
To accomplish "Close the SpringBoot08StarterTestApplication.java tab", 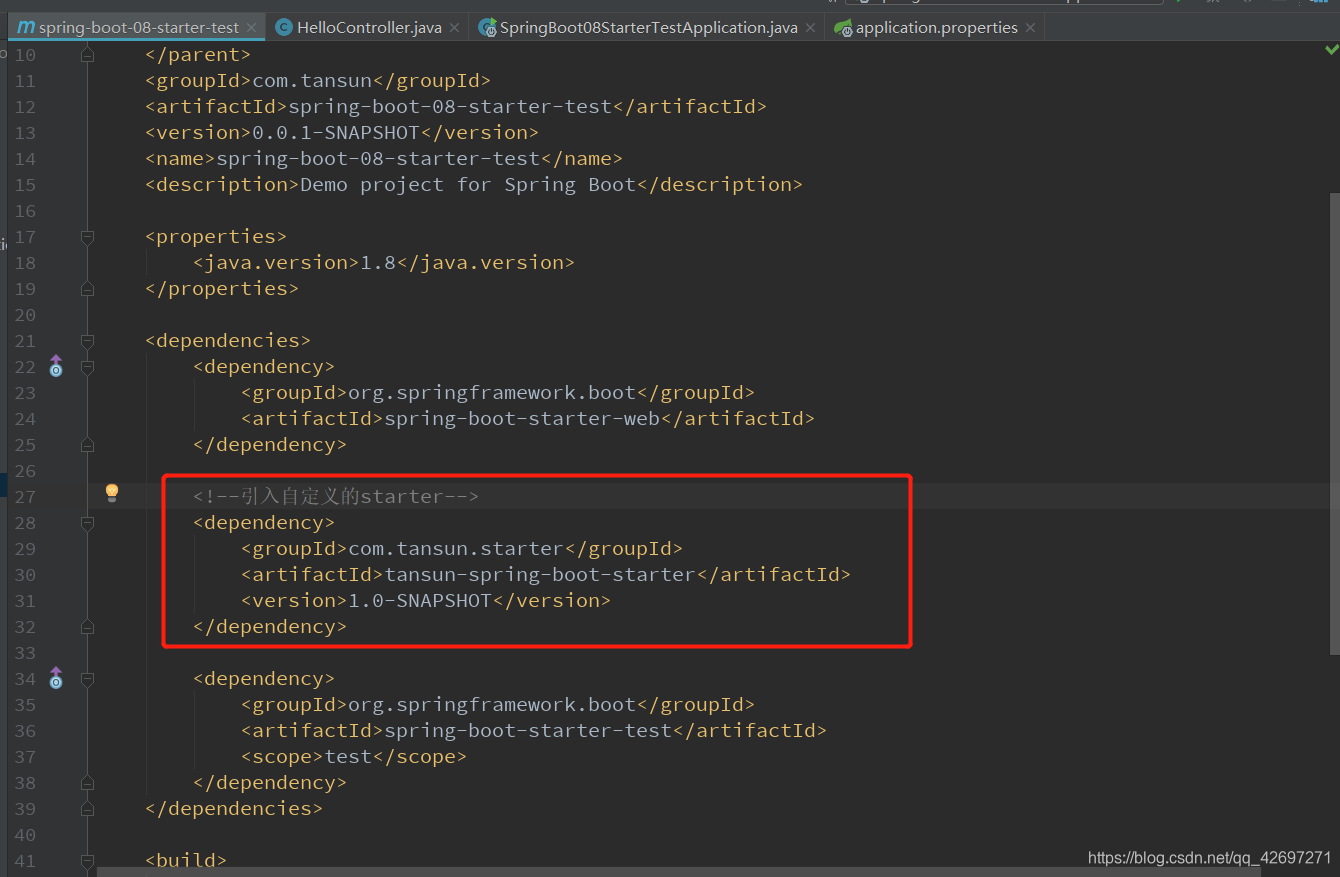I will coord(809,28).
